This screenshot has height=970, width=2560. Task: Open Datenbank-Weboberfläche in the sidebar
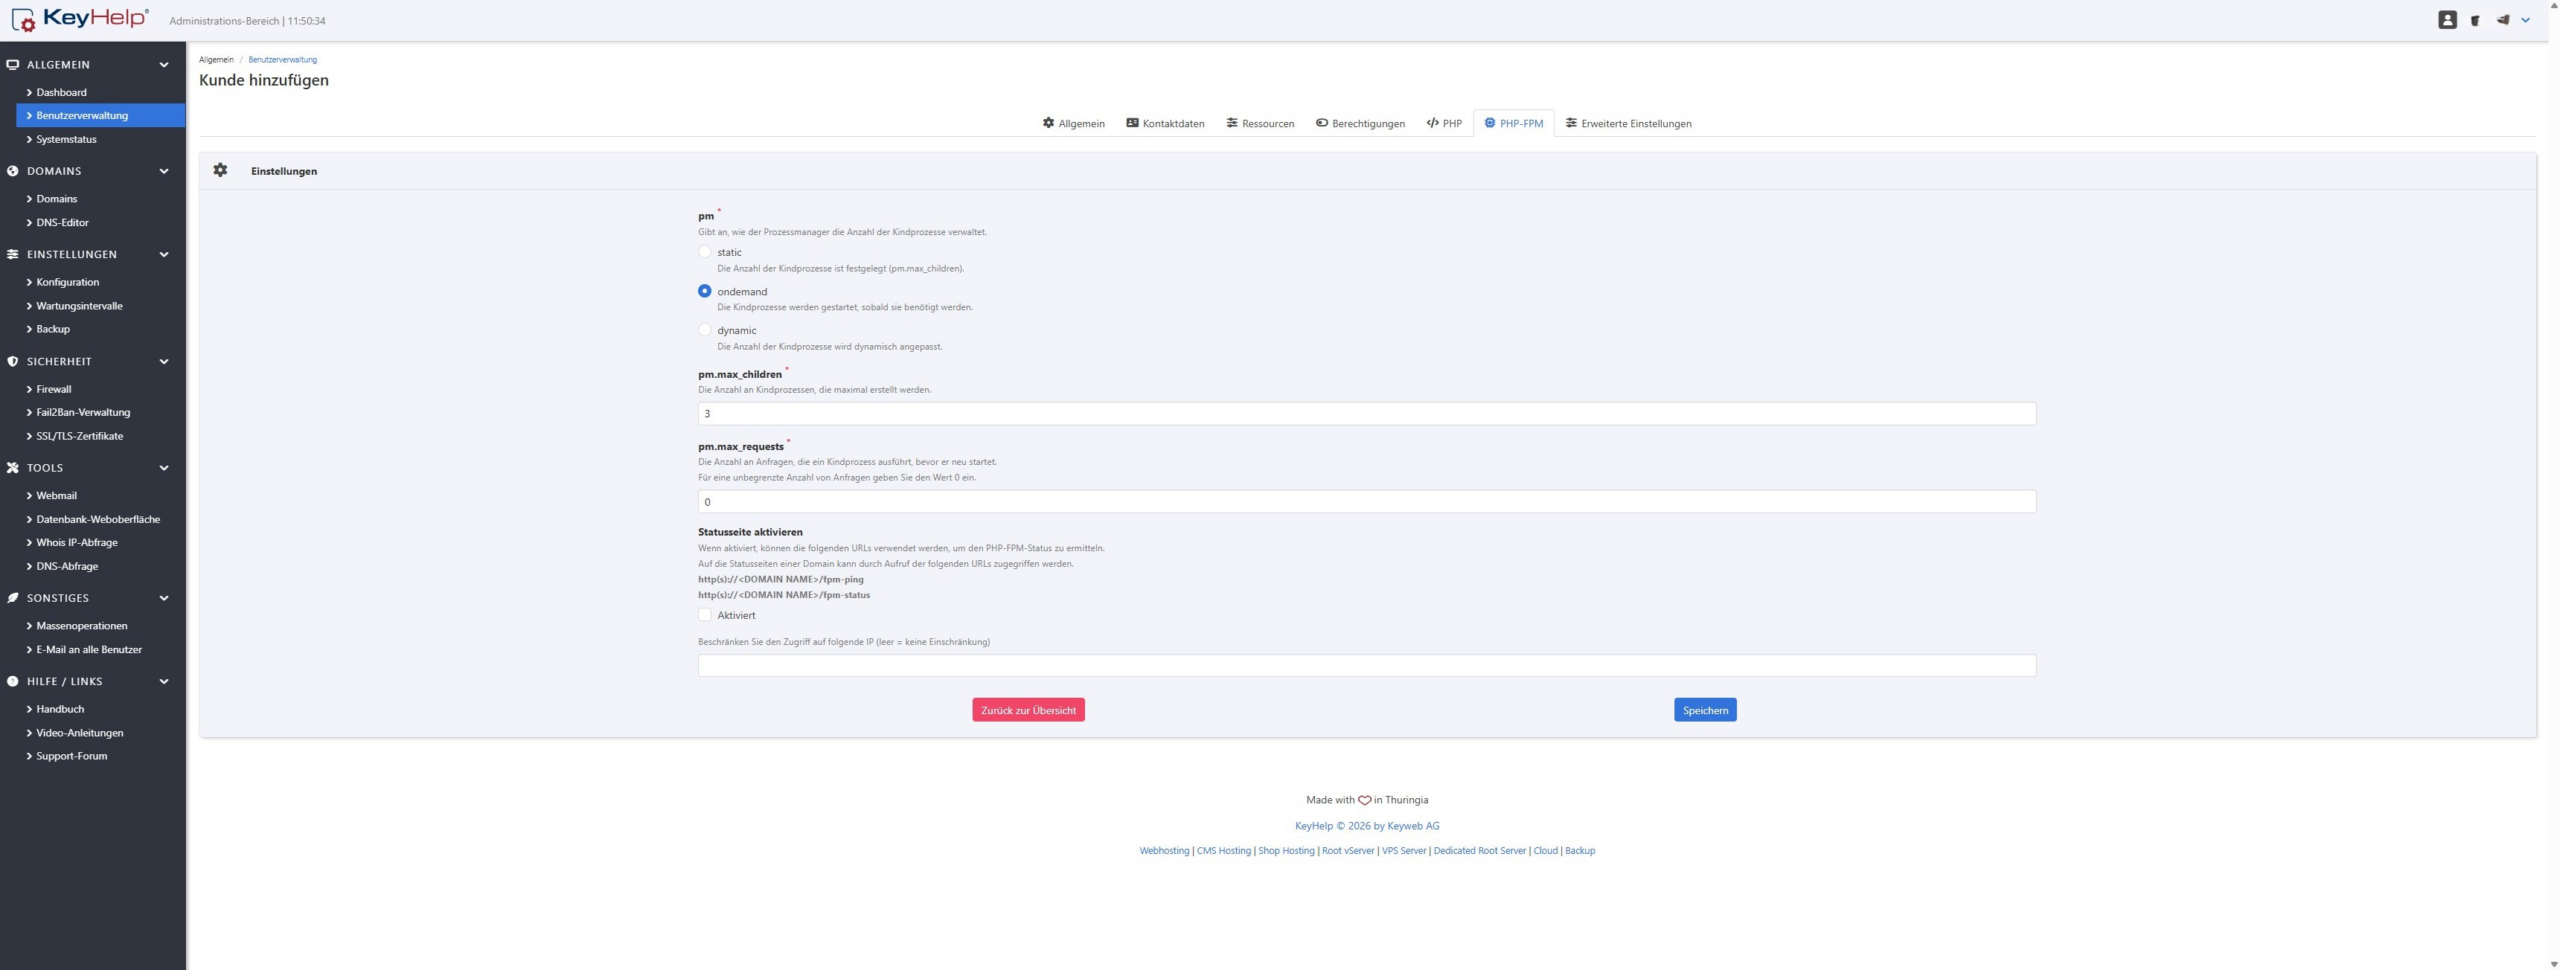100,519
